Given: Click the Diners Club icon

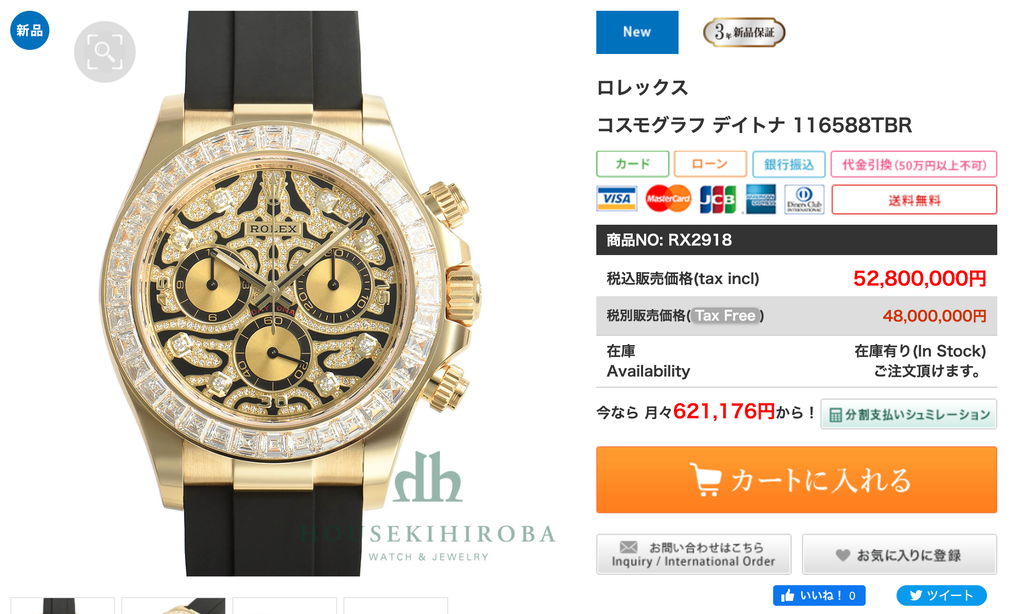Looking at the screenshot, I should pyautogui.click(x=804, y=199).
